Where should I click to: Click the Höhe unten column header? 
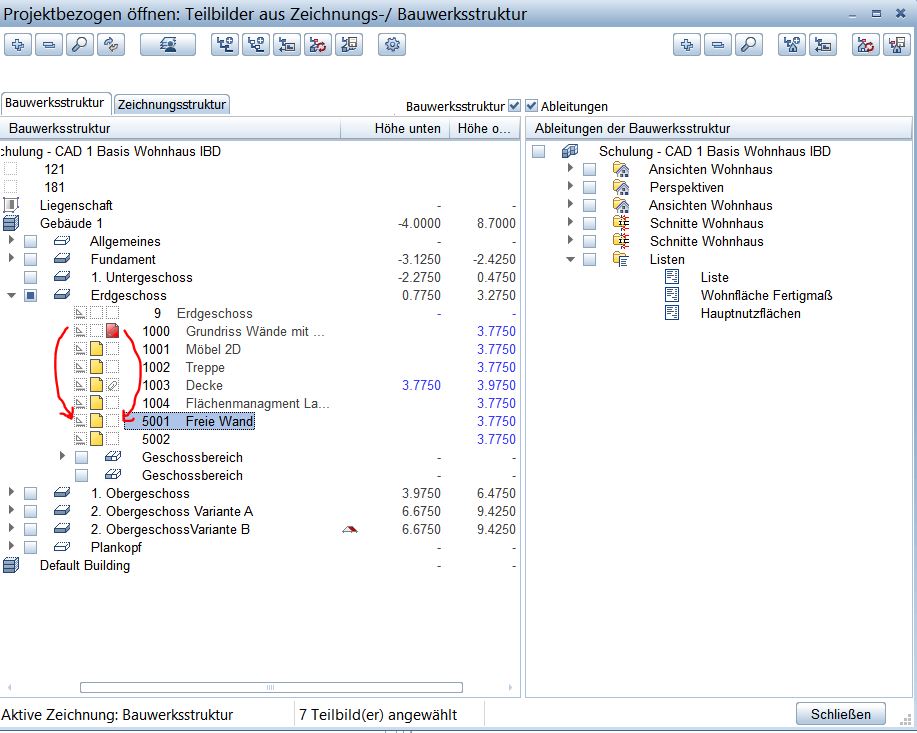point(407,128)
